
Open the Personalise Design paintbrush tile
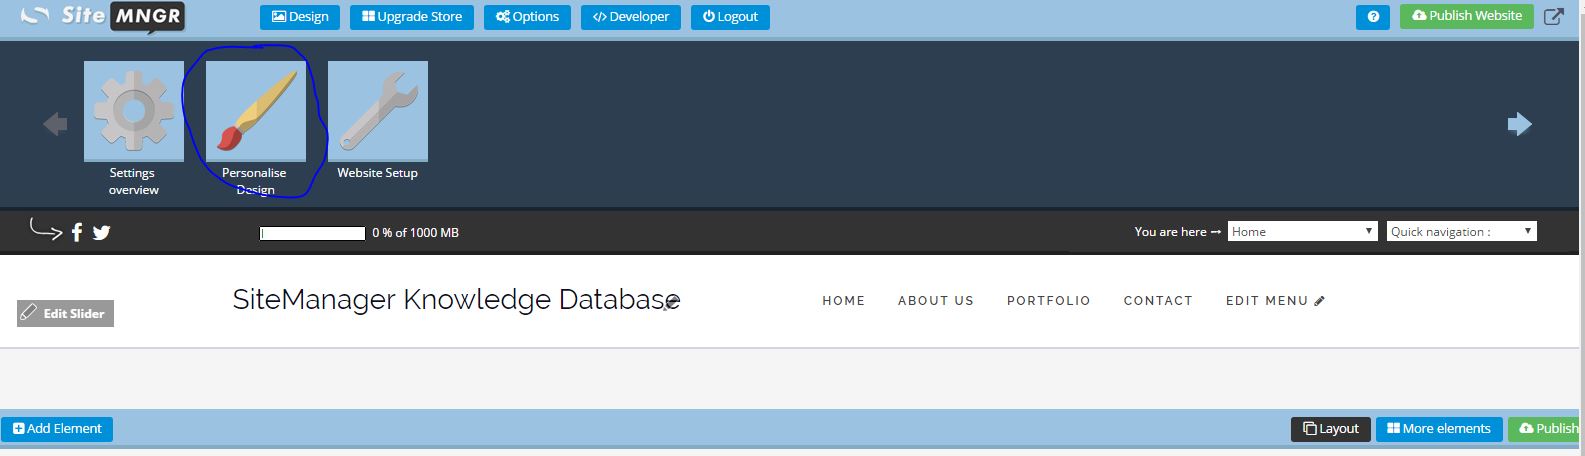[x=256, y=111]
